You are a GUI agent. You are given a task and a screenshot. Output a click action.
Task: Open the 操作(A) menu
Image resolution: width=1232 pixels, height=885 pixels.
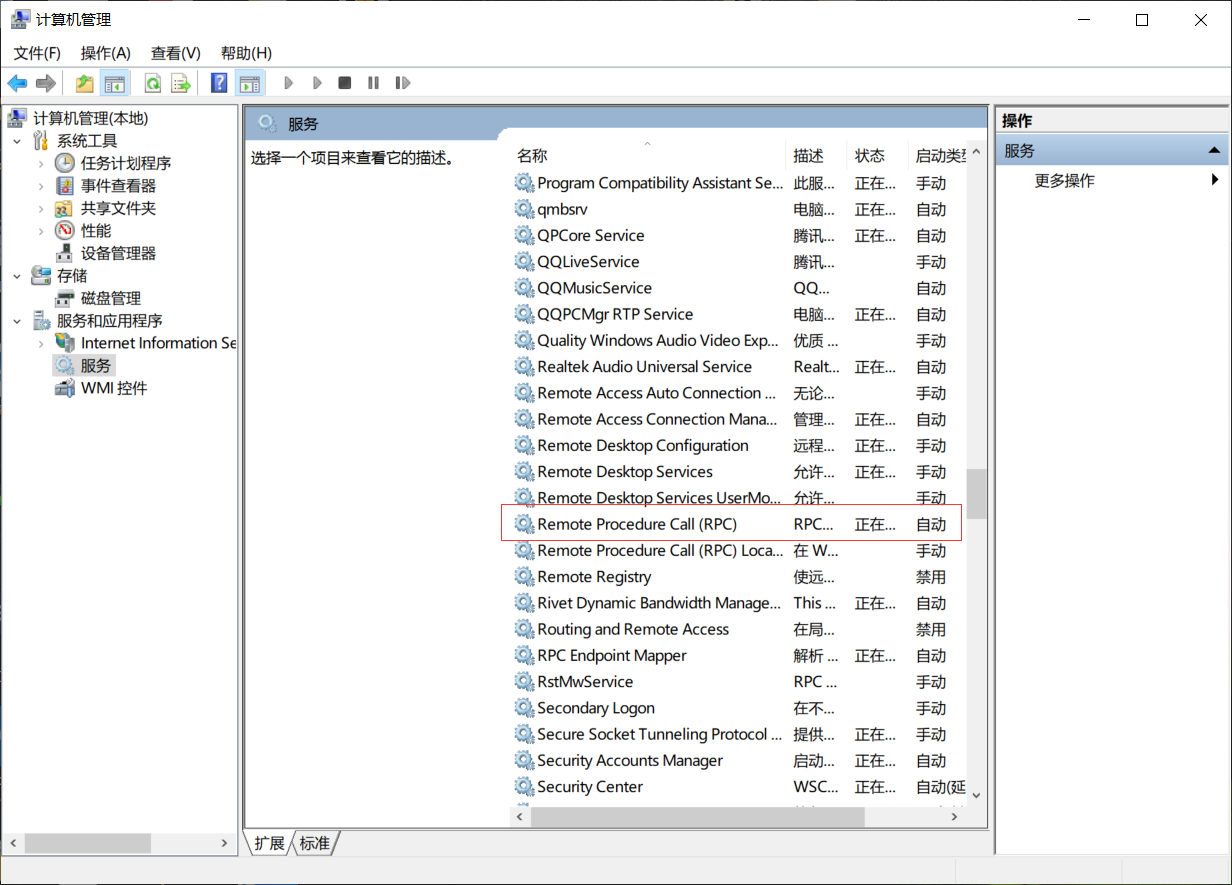(x=105, y=53)
